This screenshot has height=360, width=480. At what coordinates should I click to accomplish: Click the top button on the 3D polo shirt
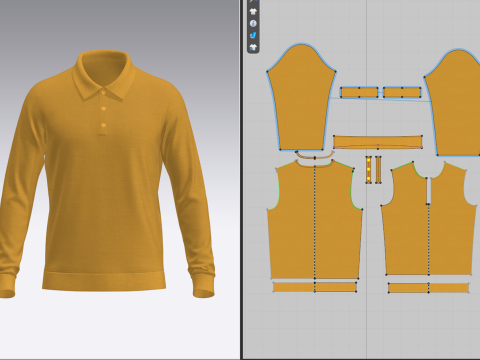pyautogui.click(x=104, y=92)
